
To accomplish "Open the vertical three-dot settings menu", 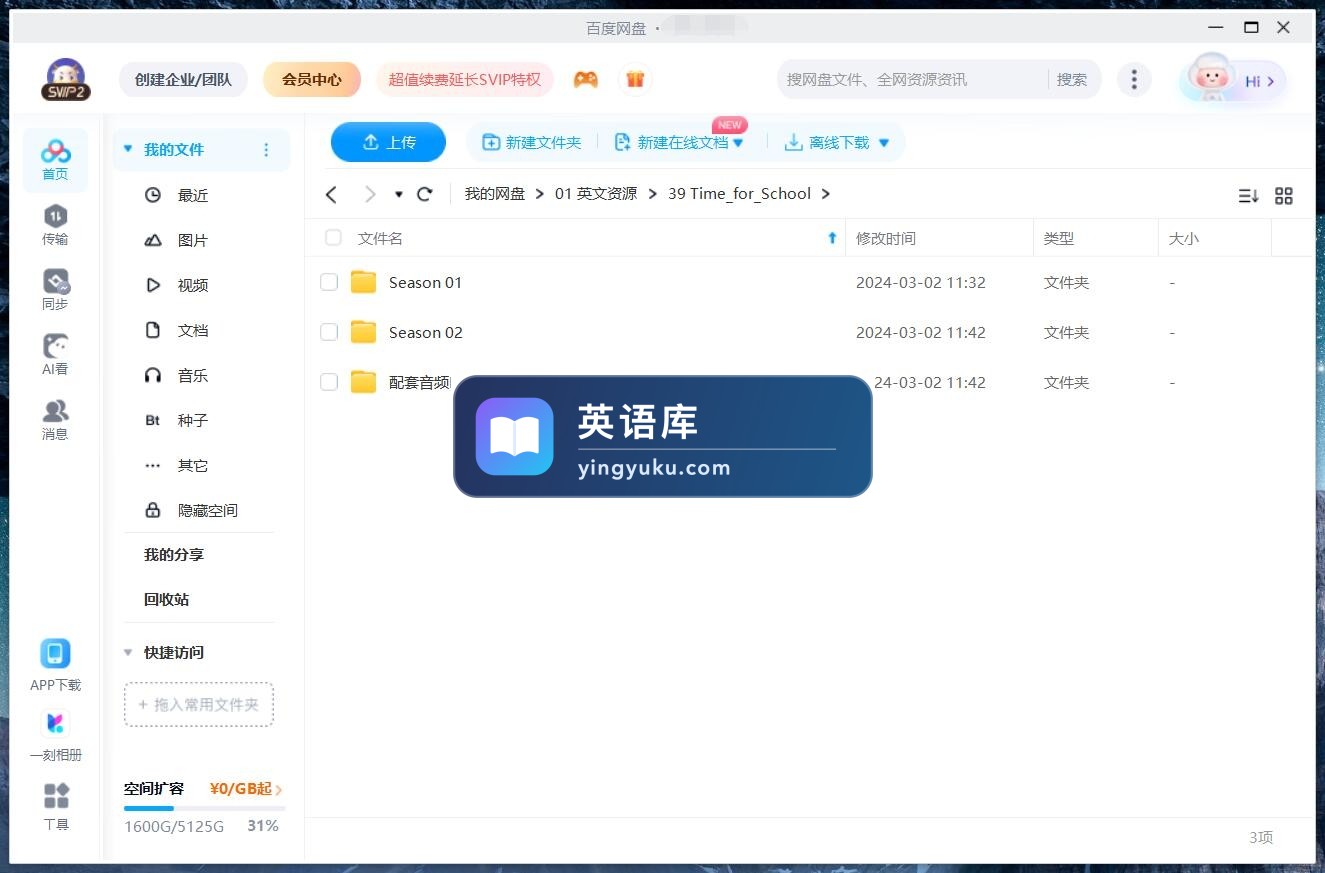I will click(1133, 79).
